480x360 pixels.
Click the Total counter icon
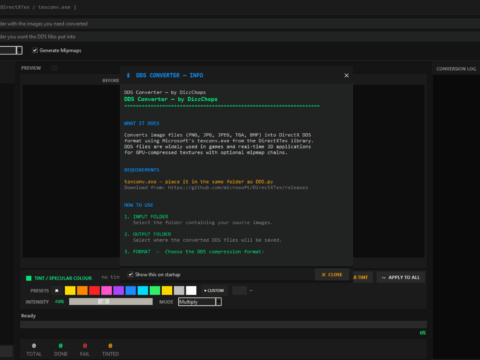pyautogui.click(x=34, y=346)
